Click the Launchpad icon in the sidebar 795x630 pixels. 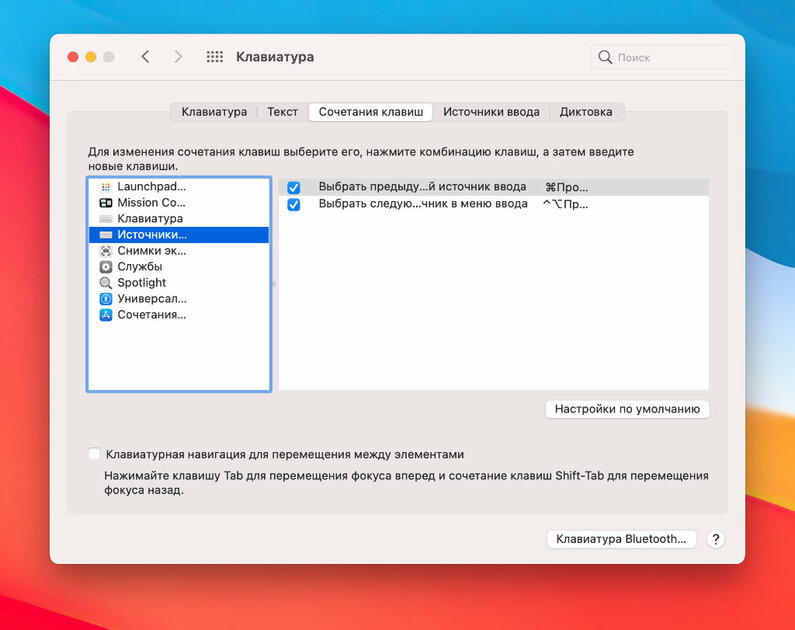pos(105,187)
